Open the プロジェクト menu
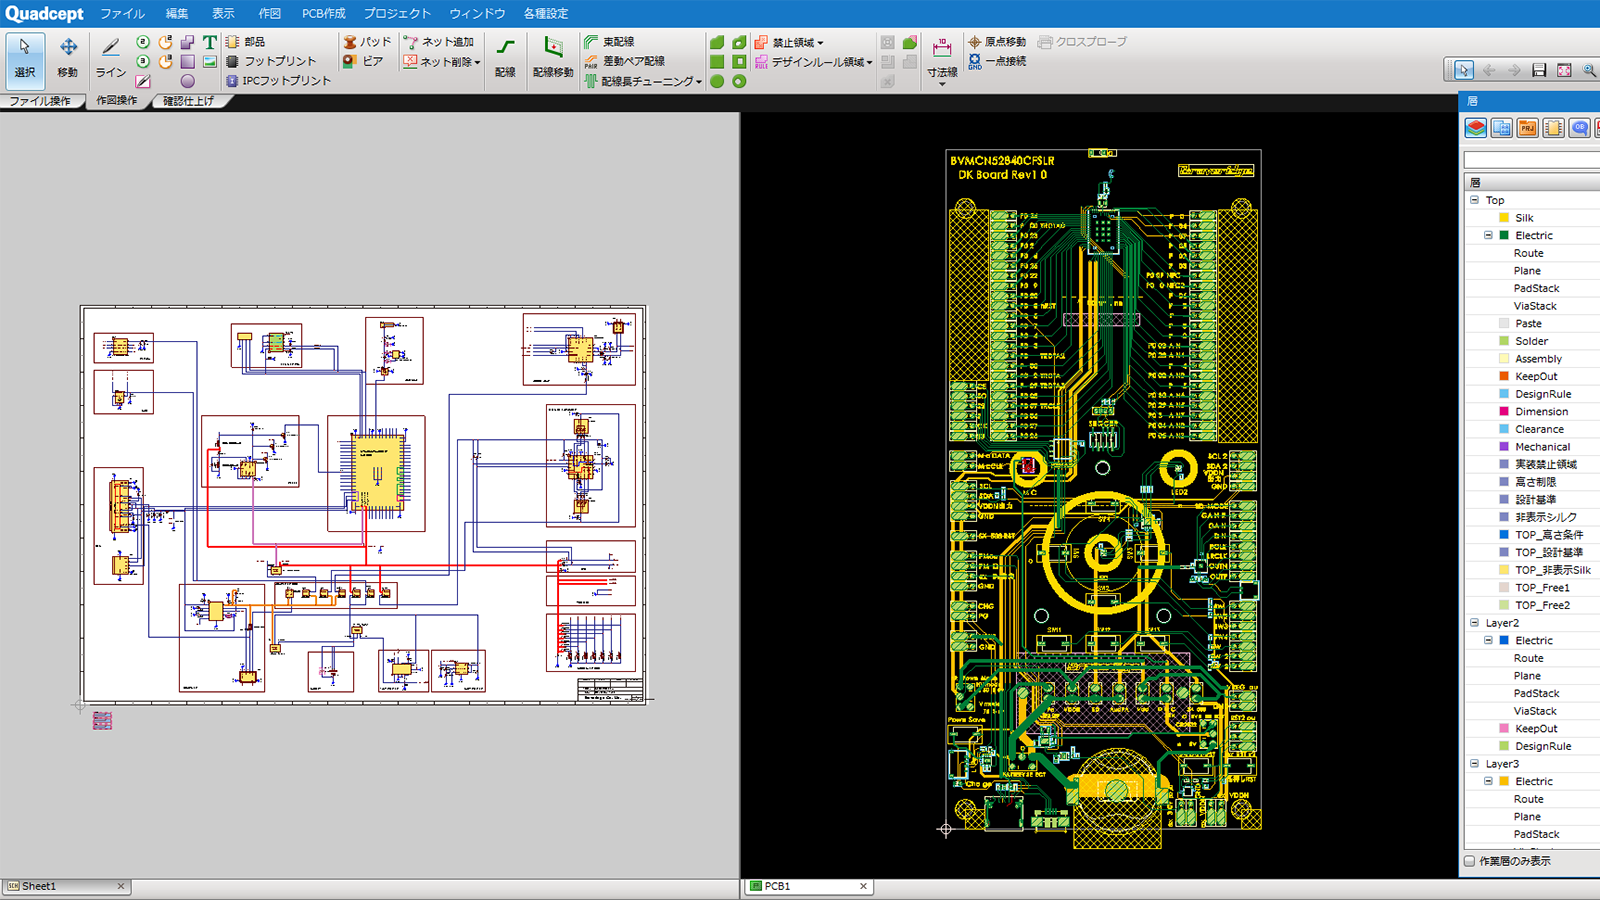Screen dimensions: 1600x900 point(397,13)
